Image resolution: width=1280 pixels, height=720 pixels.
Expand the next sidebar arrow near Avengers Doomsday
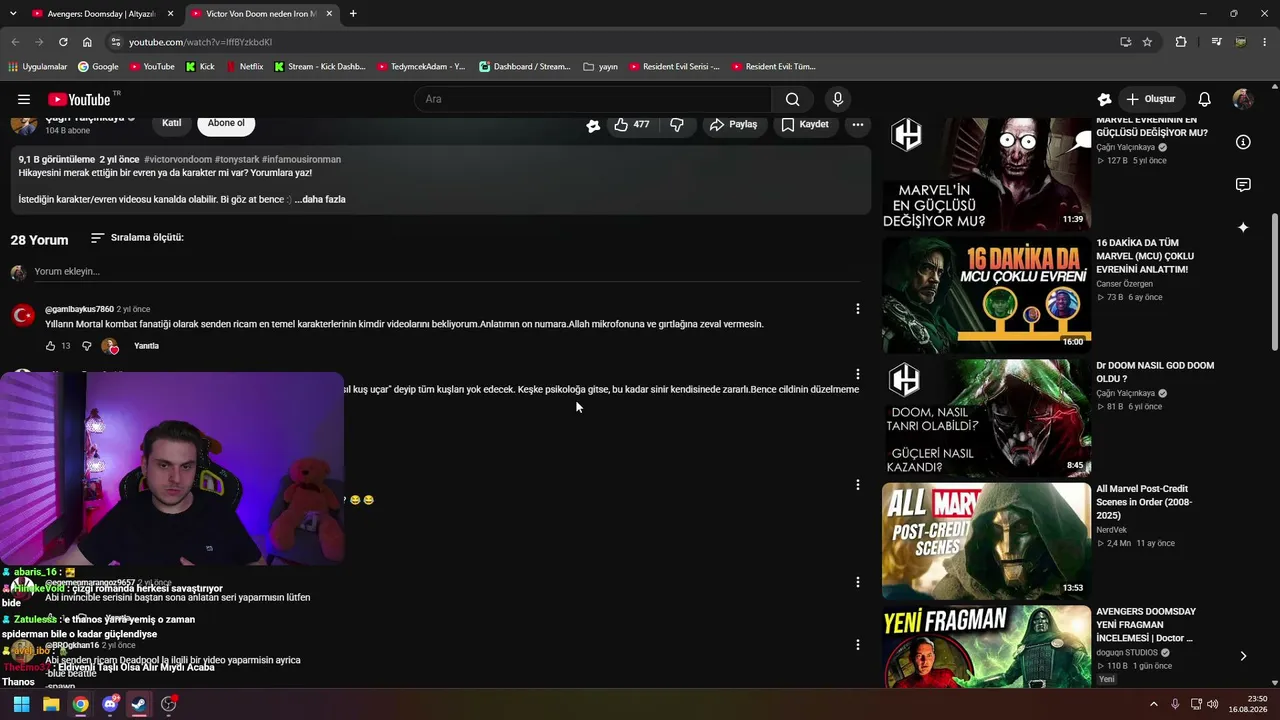click(1243, 656)
